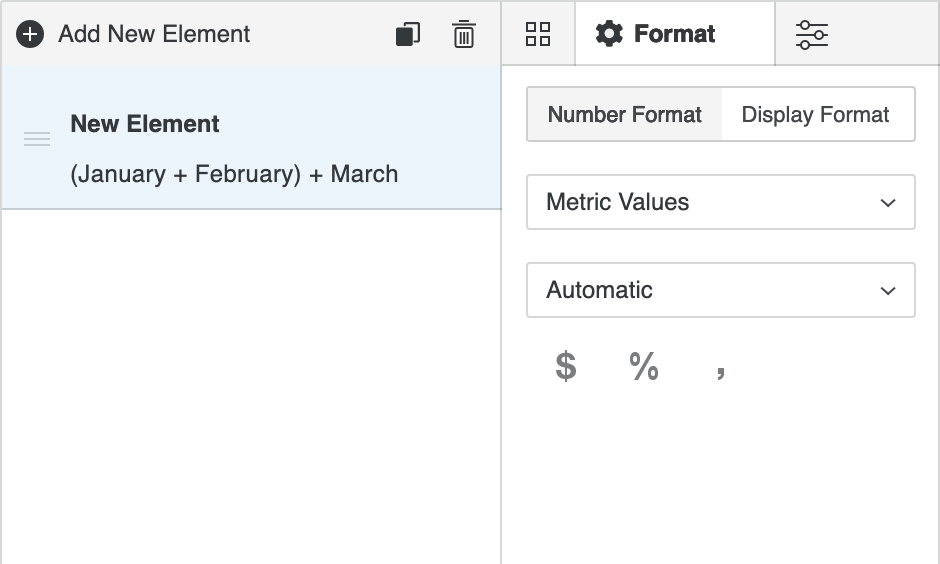Viewport: 940px width, 564px height.
Task: Click the chevron arrow on Automatic
Action: [x=887, y=291]
